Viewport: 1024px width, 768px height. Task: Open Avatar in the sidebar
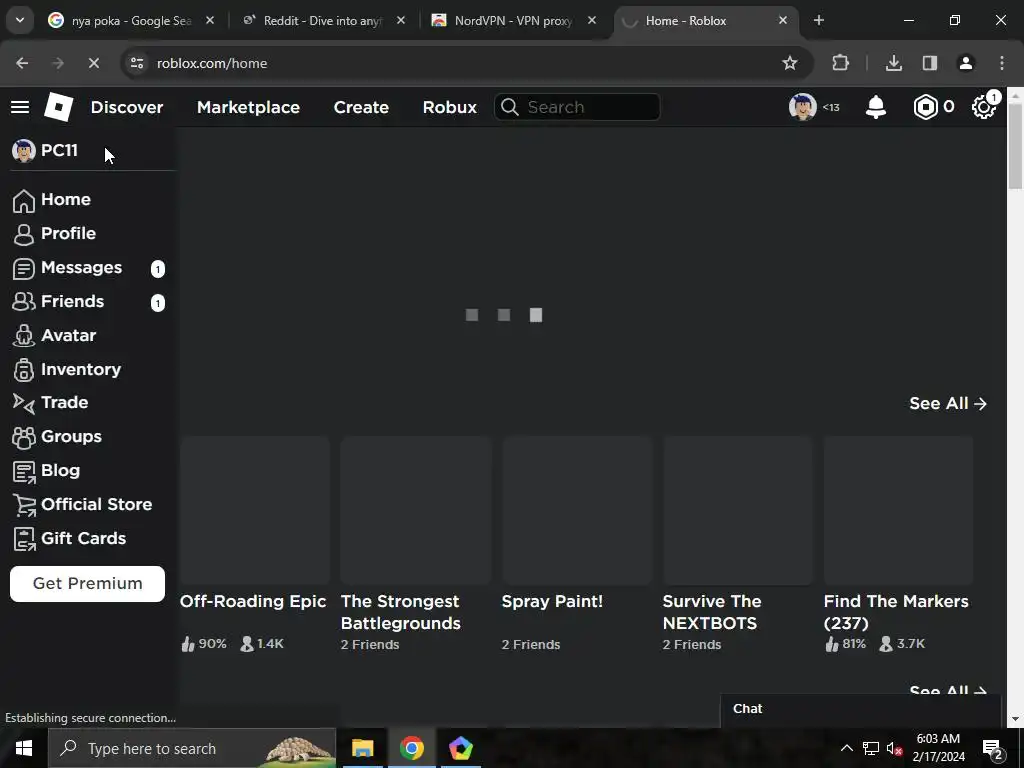tap(54, 336)
